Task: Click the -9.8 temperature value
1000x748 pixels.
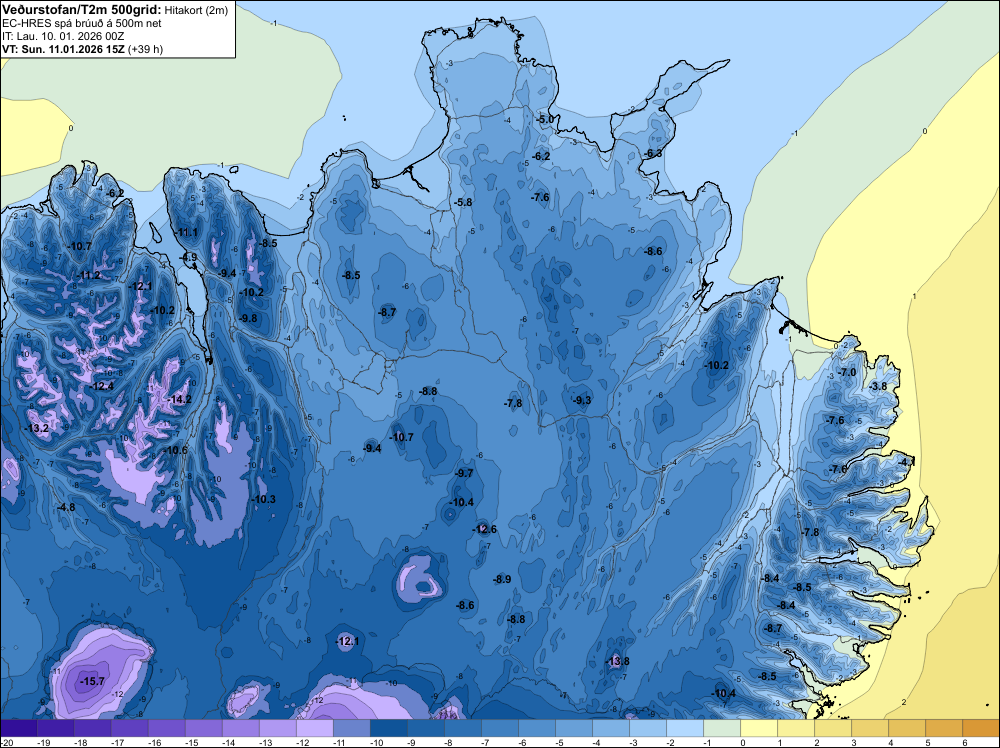Action: 248,318
